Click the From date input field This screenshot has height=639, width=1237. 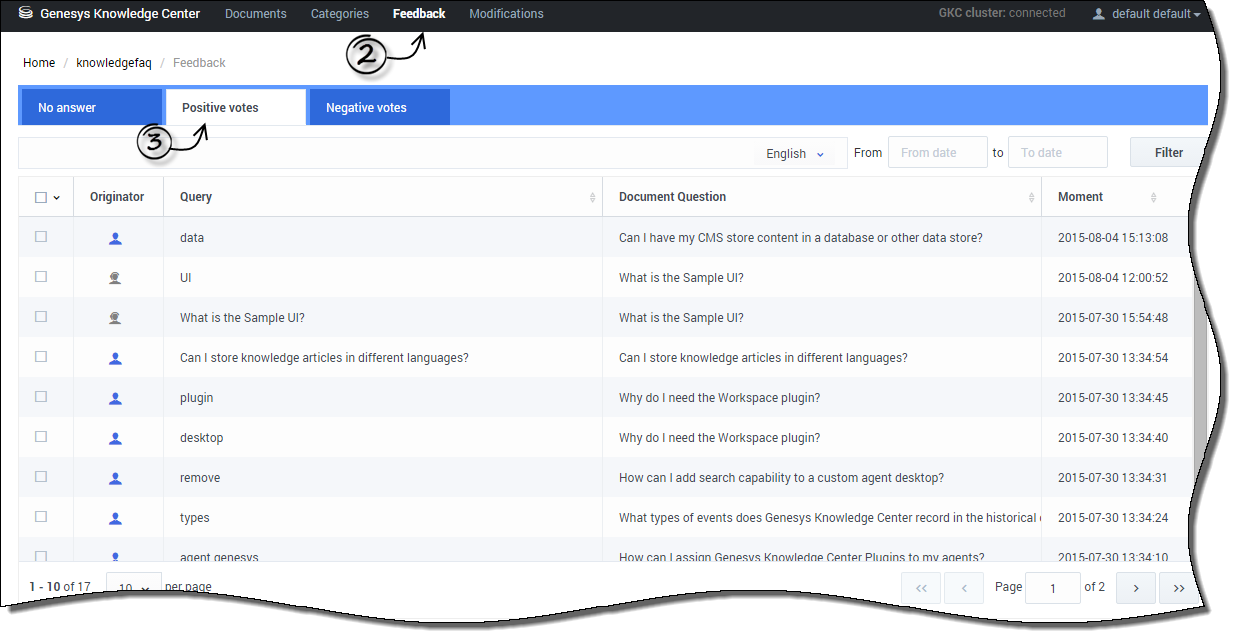coord(937,153)
